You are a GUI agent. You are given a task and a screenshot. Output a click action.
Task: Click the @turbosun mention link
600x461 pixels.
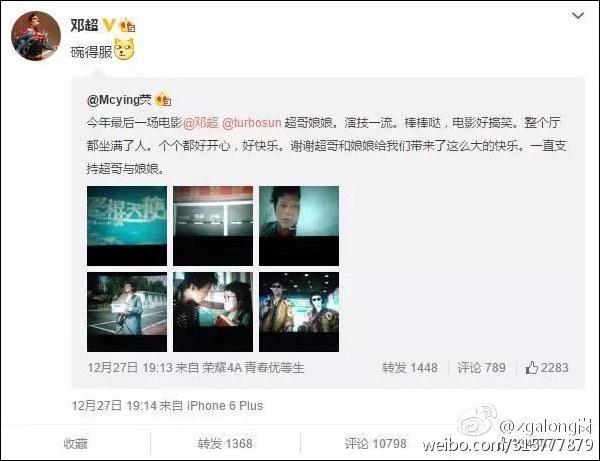[x=251, y=123]
